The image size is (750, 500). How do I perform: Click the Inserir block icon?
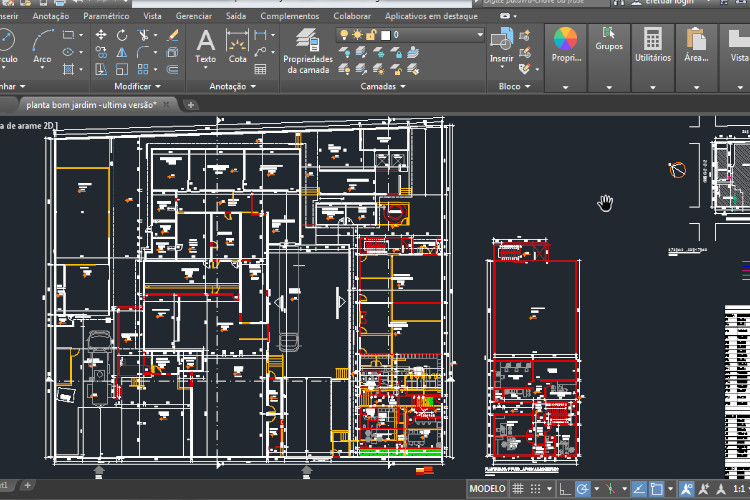tap(501, 45)
